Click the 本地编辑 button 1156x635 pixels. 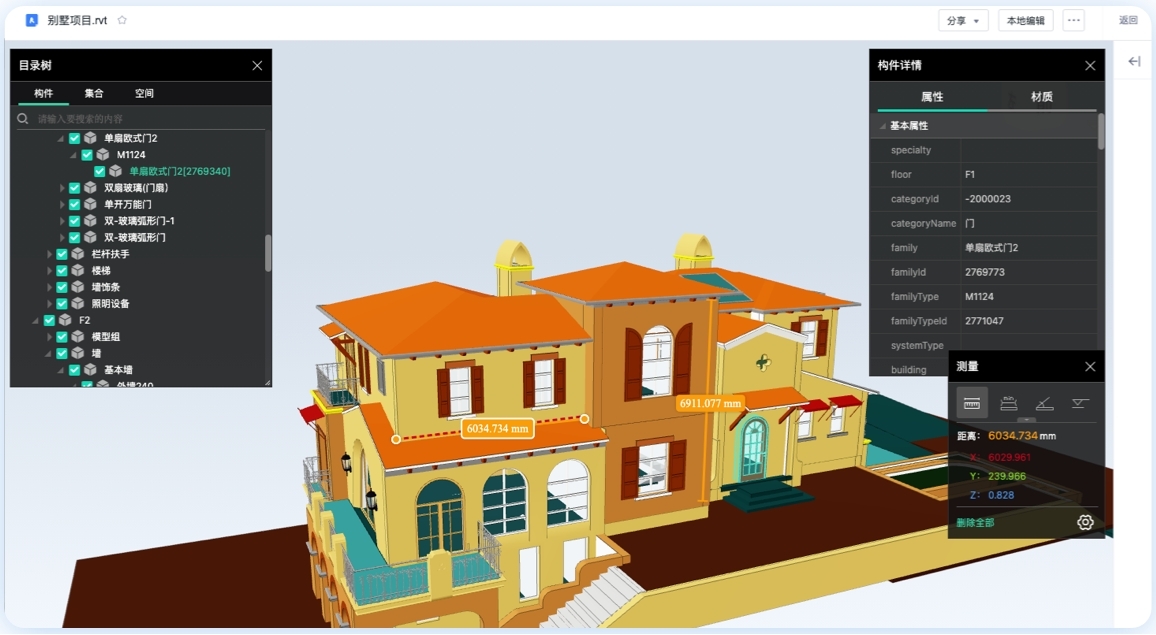[1025, 21]
